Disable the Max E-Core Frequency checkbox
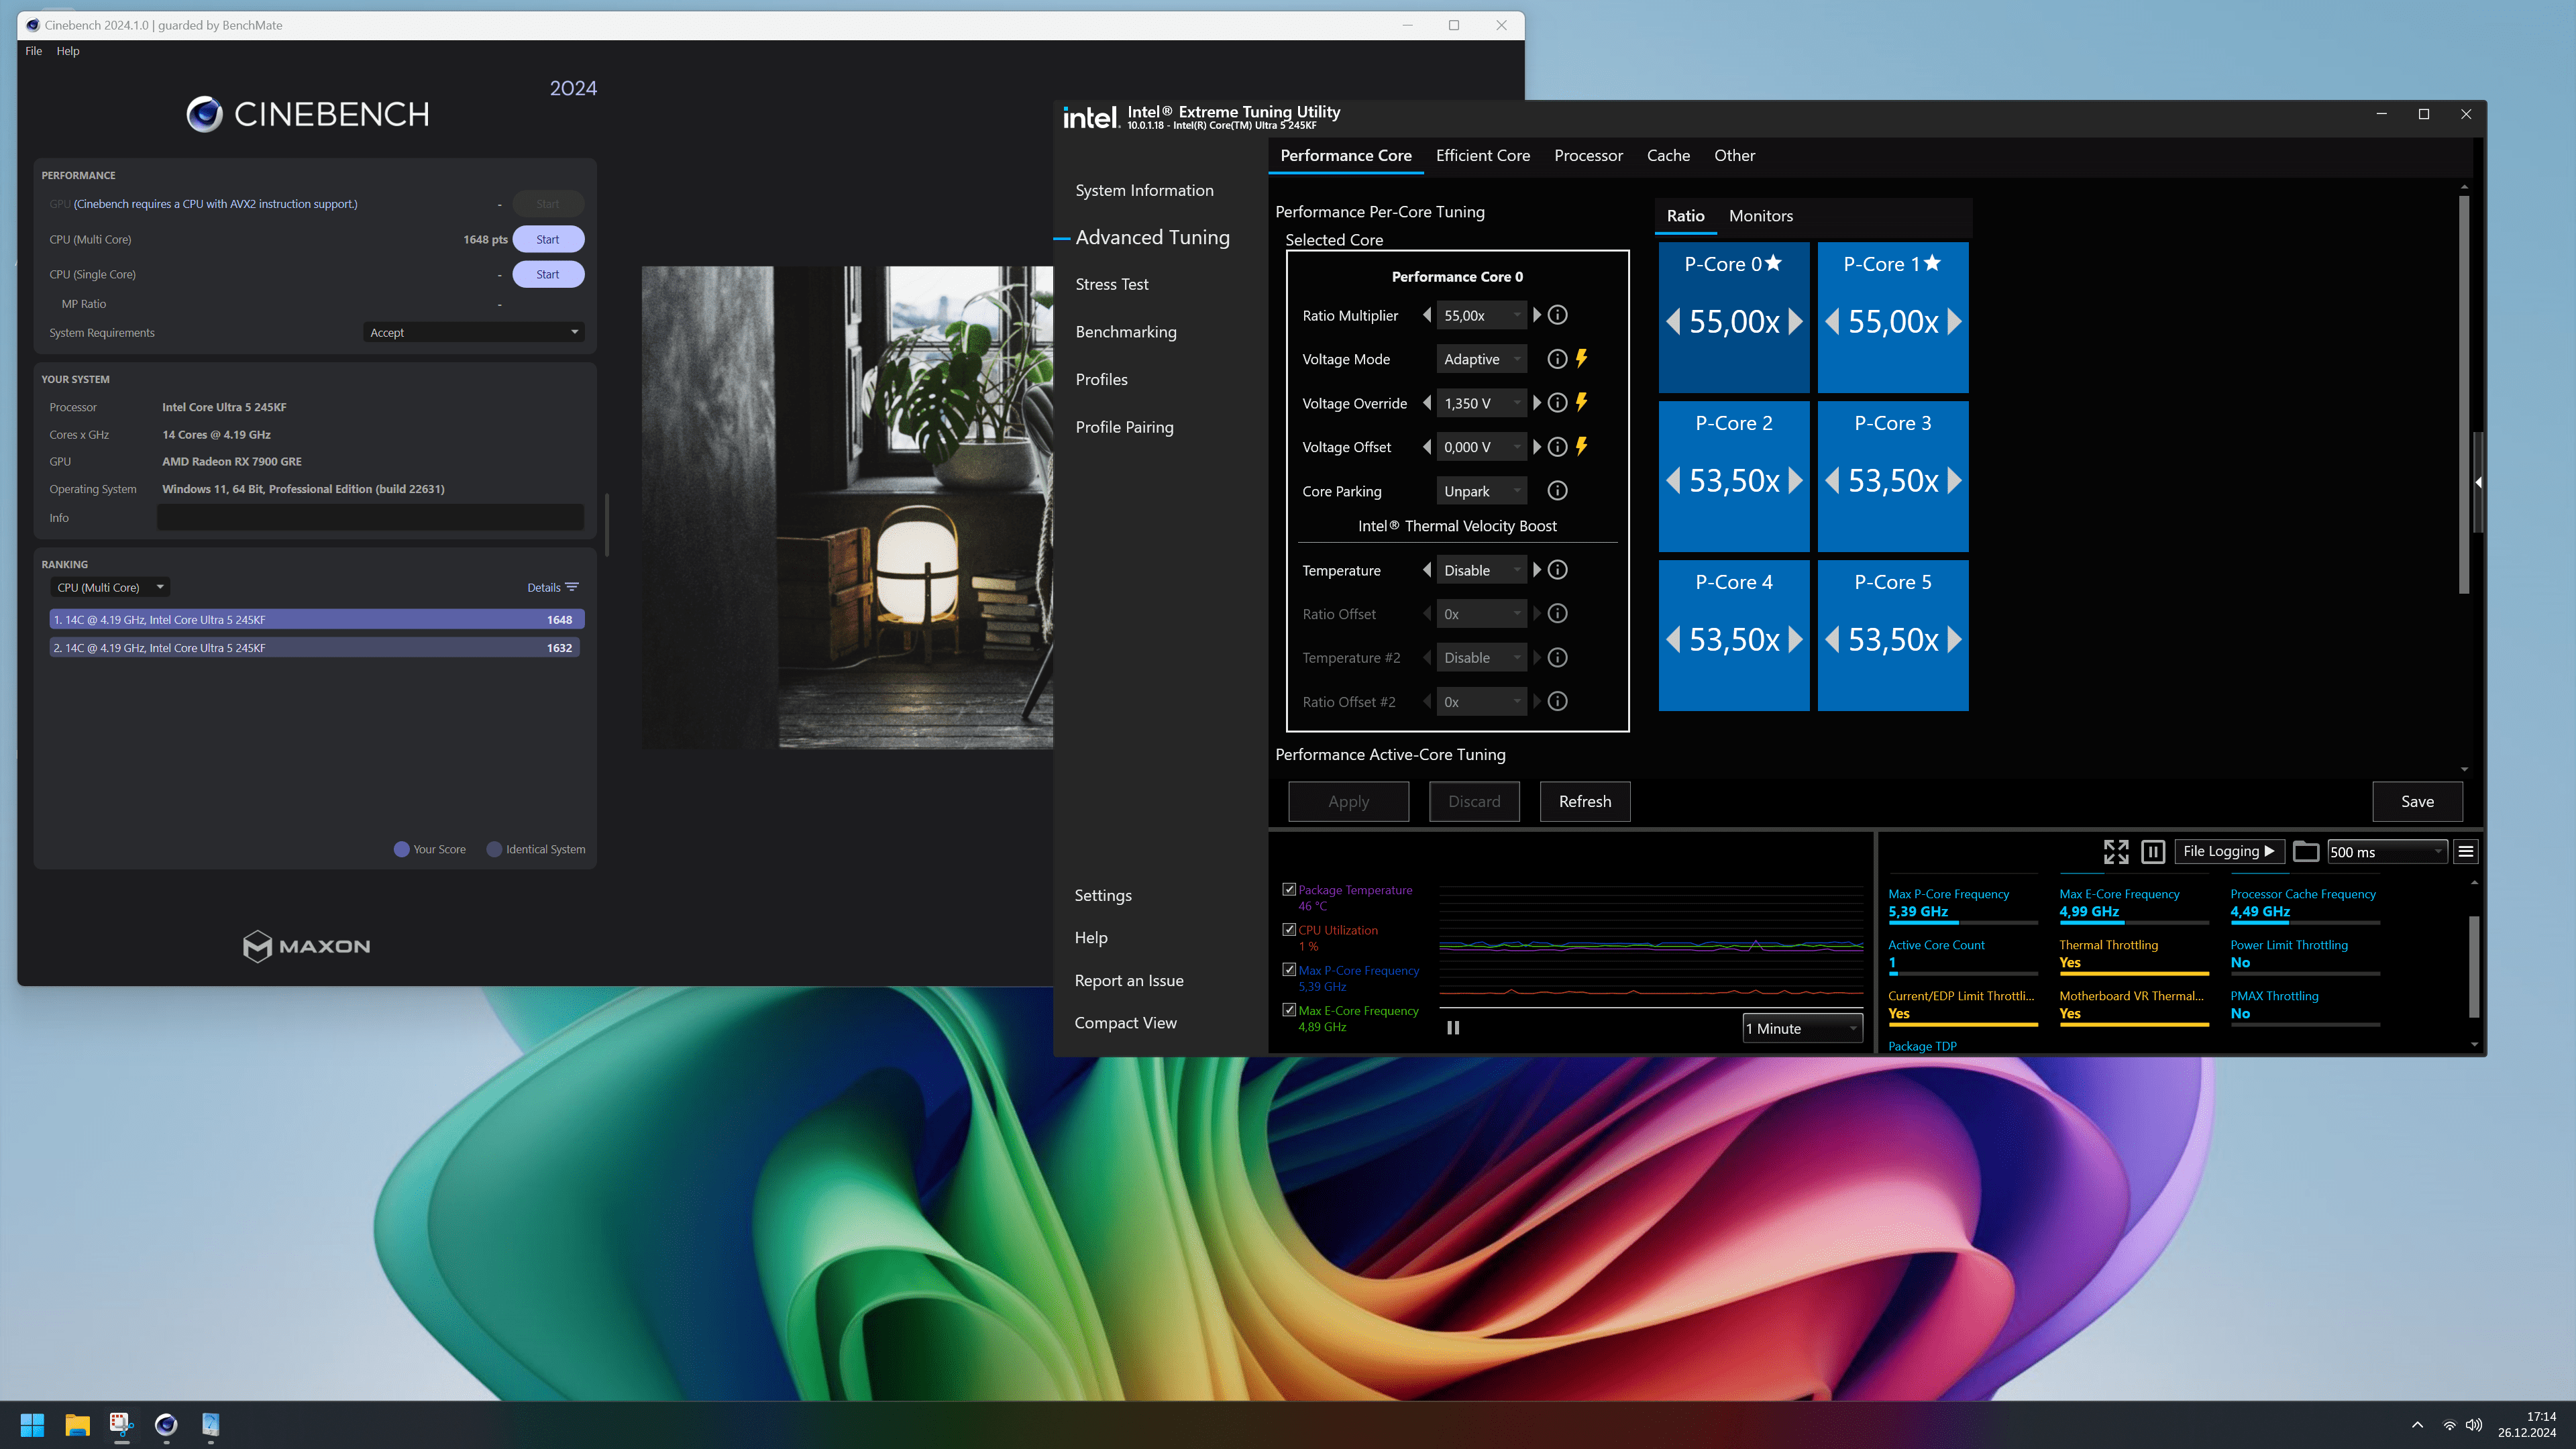This screenshot has width=2576, height=1449. click(x=1289, y=1010)
